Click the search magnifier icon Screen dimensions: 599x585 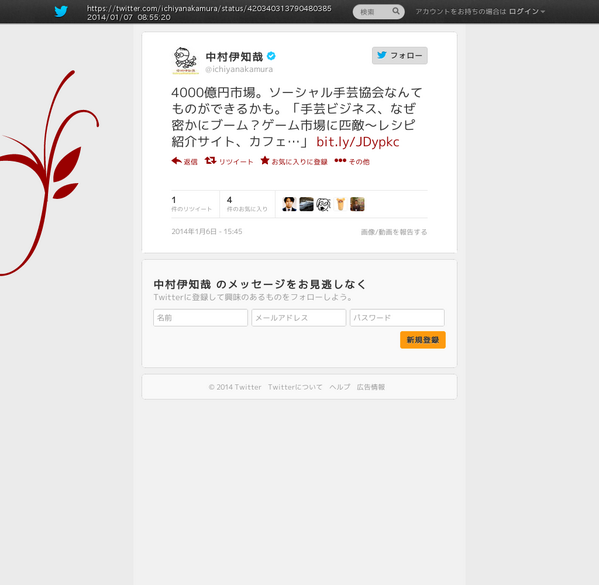[396, 11]
